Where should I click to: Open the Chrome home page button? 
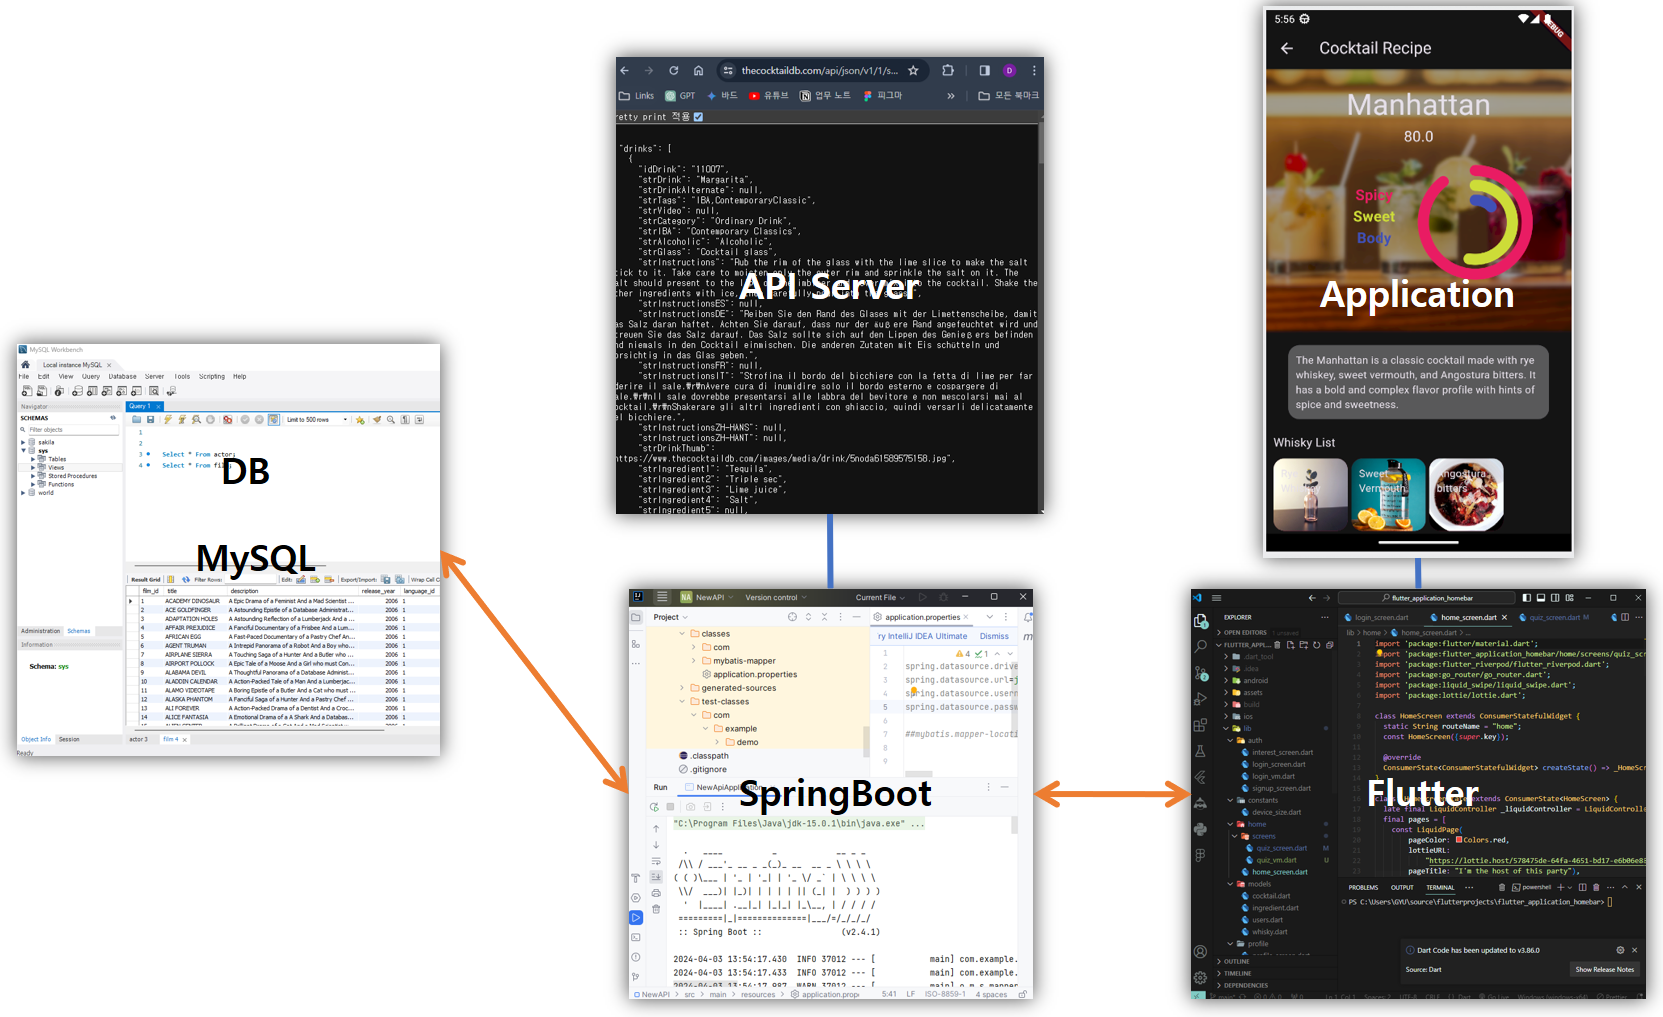698,71
